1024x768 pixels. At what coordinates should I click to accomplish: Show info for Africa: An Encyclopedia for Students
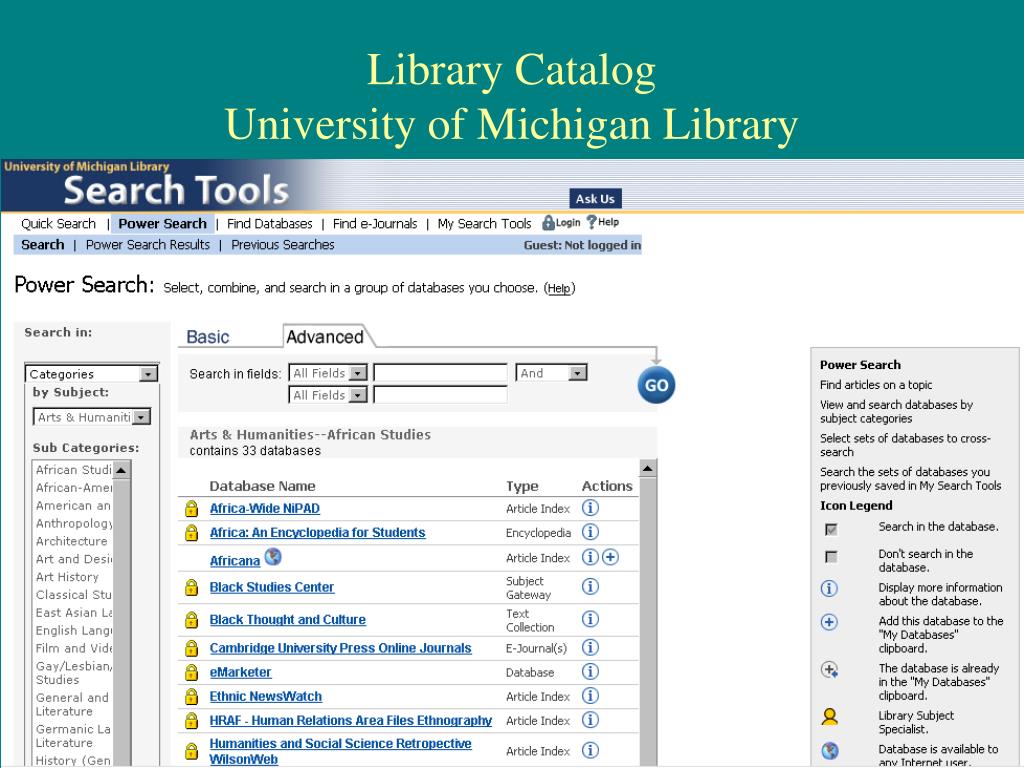point(590,532)
